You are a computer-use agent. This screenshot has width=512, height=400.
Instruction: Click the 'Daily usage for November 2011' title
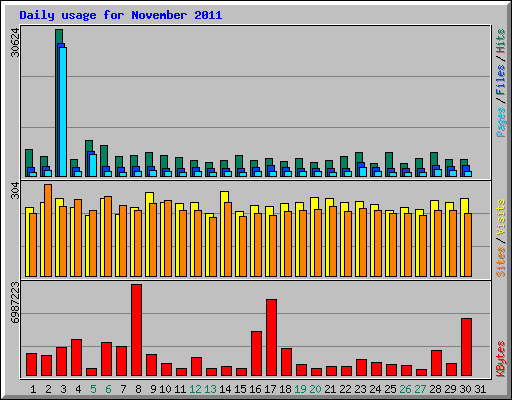(121, 15)
